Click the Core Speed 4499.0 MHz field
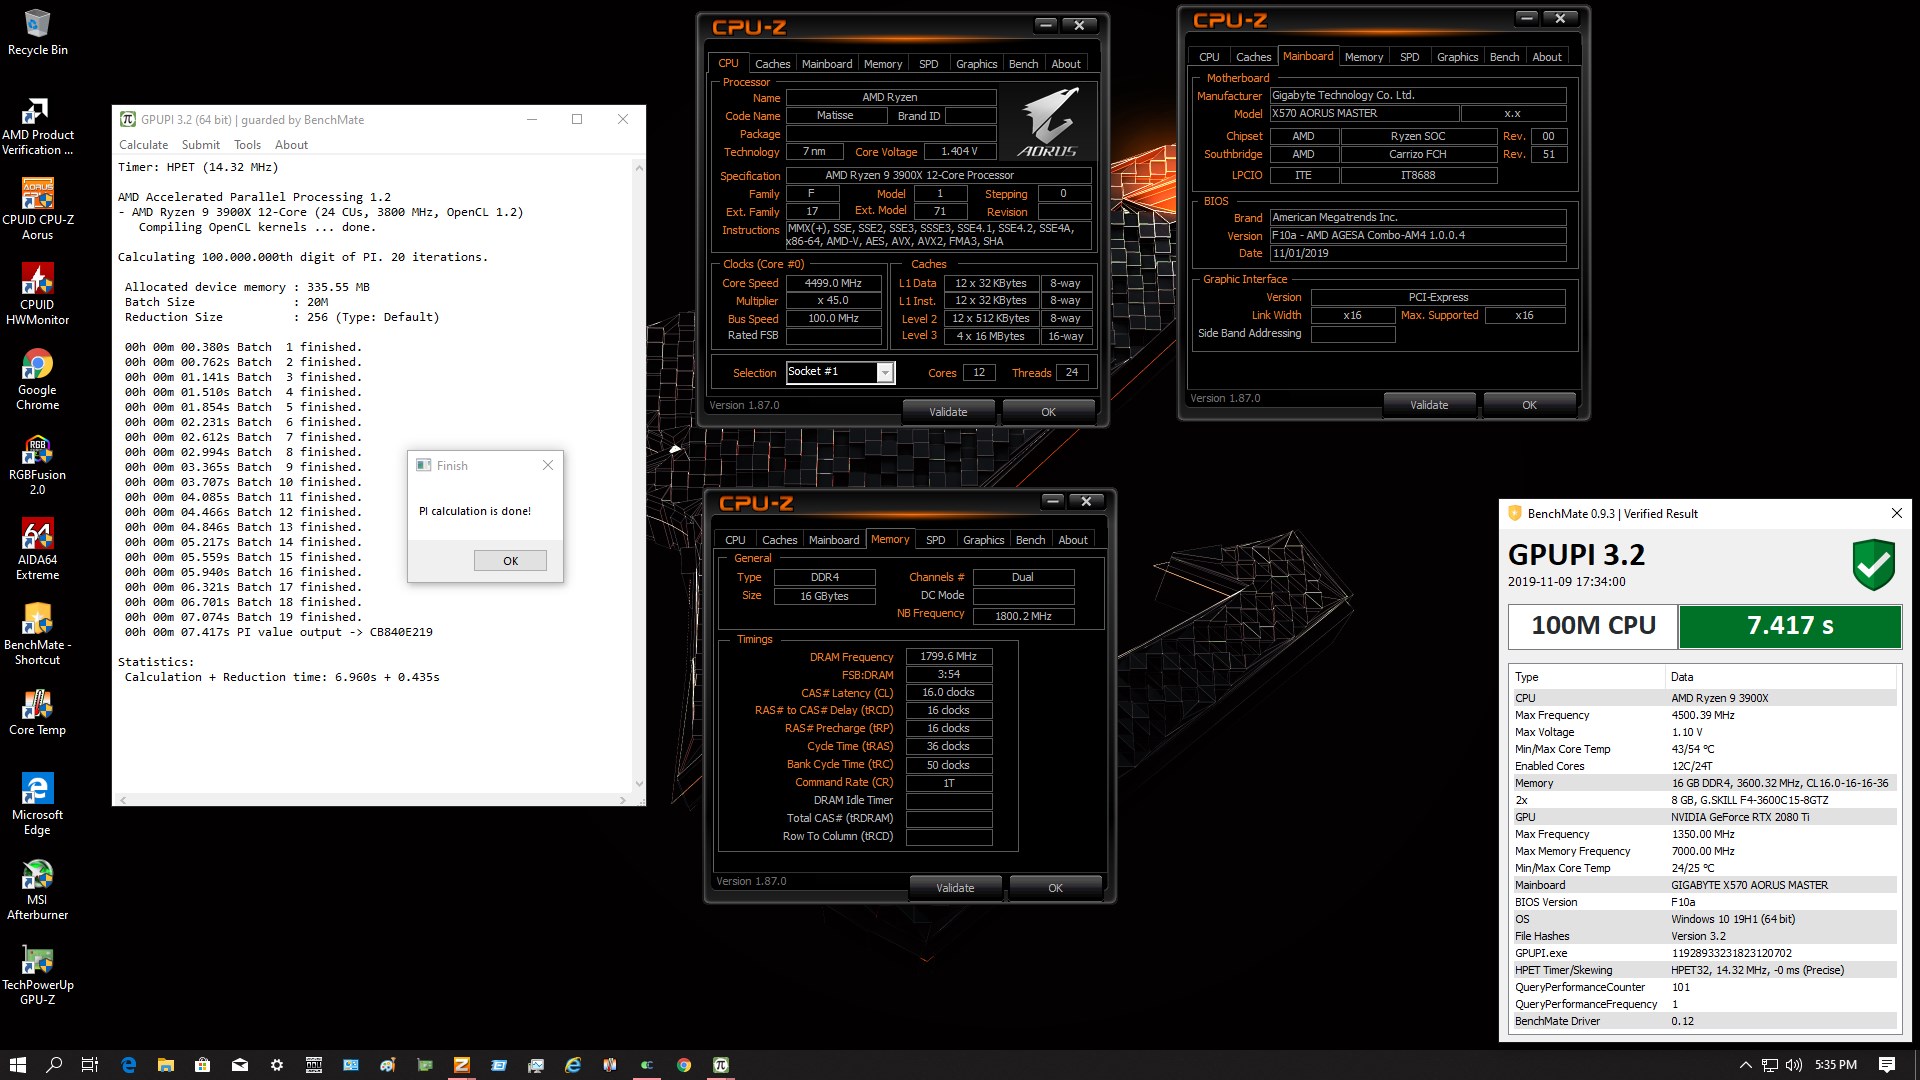Screen dimensions: 1920x1080 [x=833, y=283]
